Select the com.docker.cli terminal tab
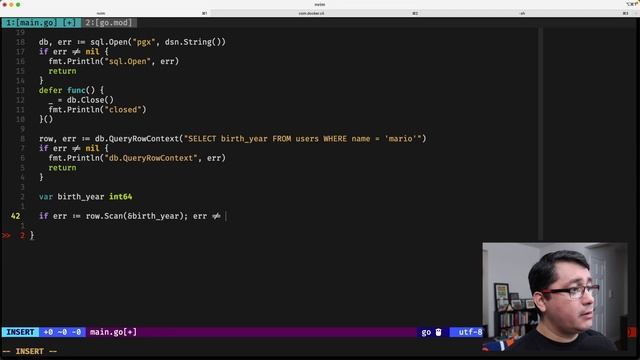Screen dimensions: 640x360 point(311,13)
